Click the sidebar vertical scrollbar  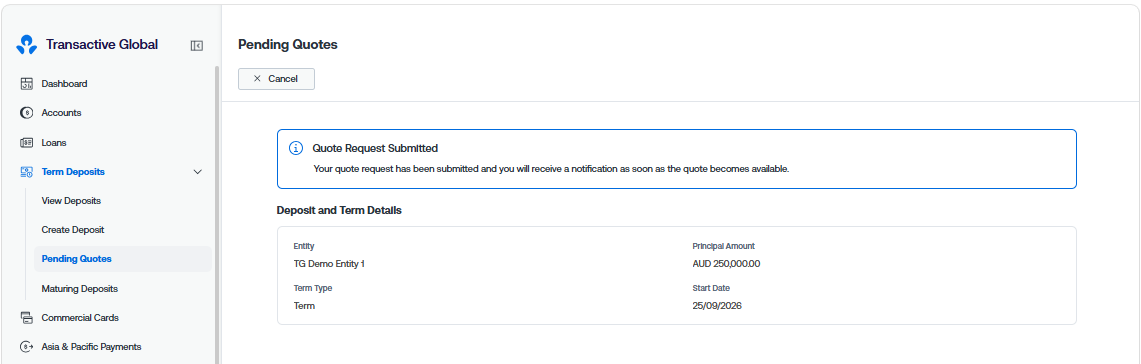(216, 215)
